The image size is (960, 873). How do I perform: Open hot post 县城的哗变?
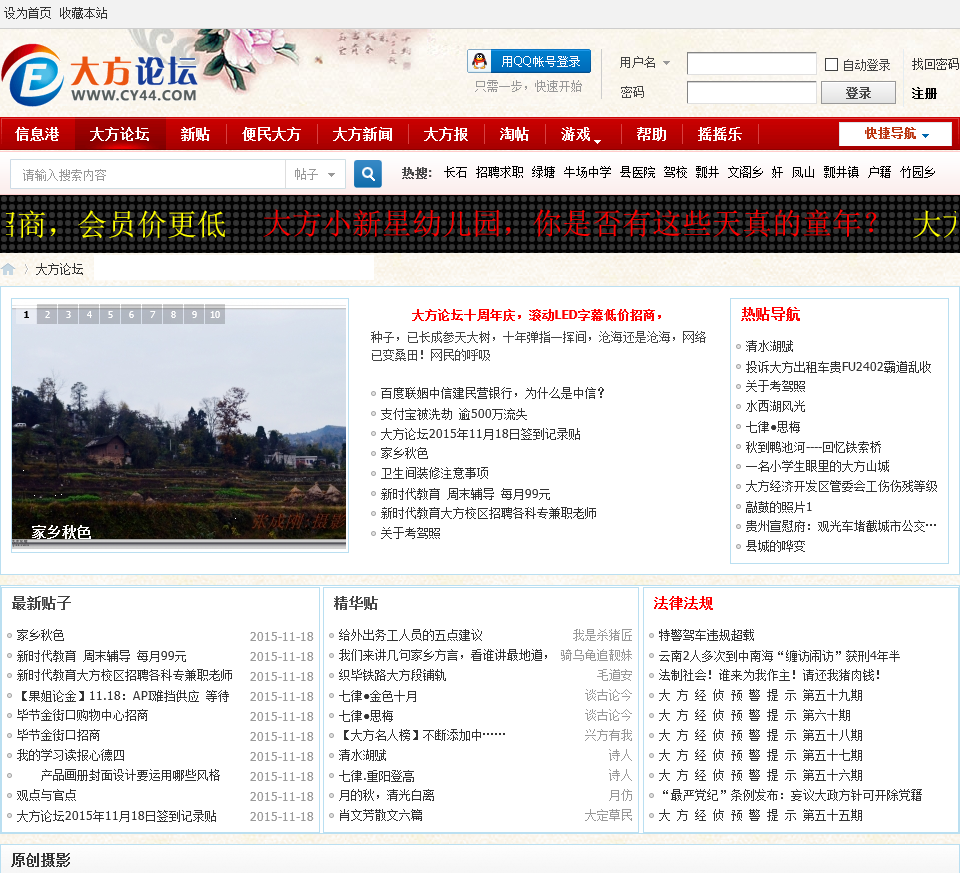[775, 546]
